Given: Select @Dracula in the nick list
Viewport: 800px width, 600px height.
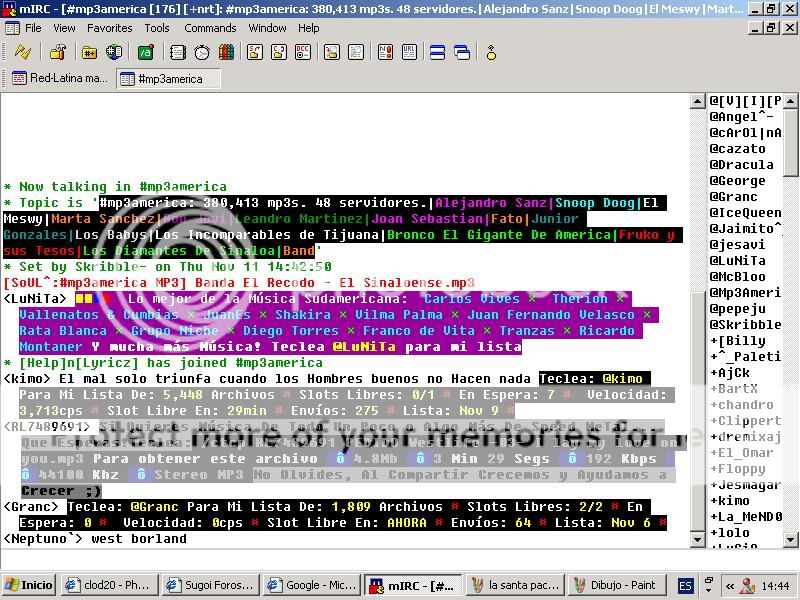Looking at the screenshot, I should (741, 165).
